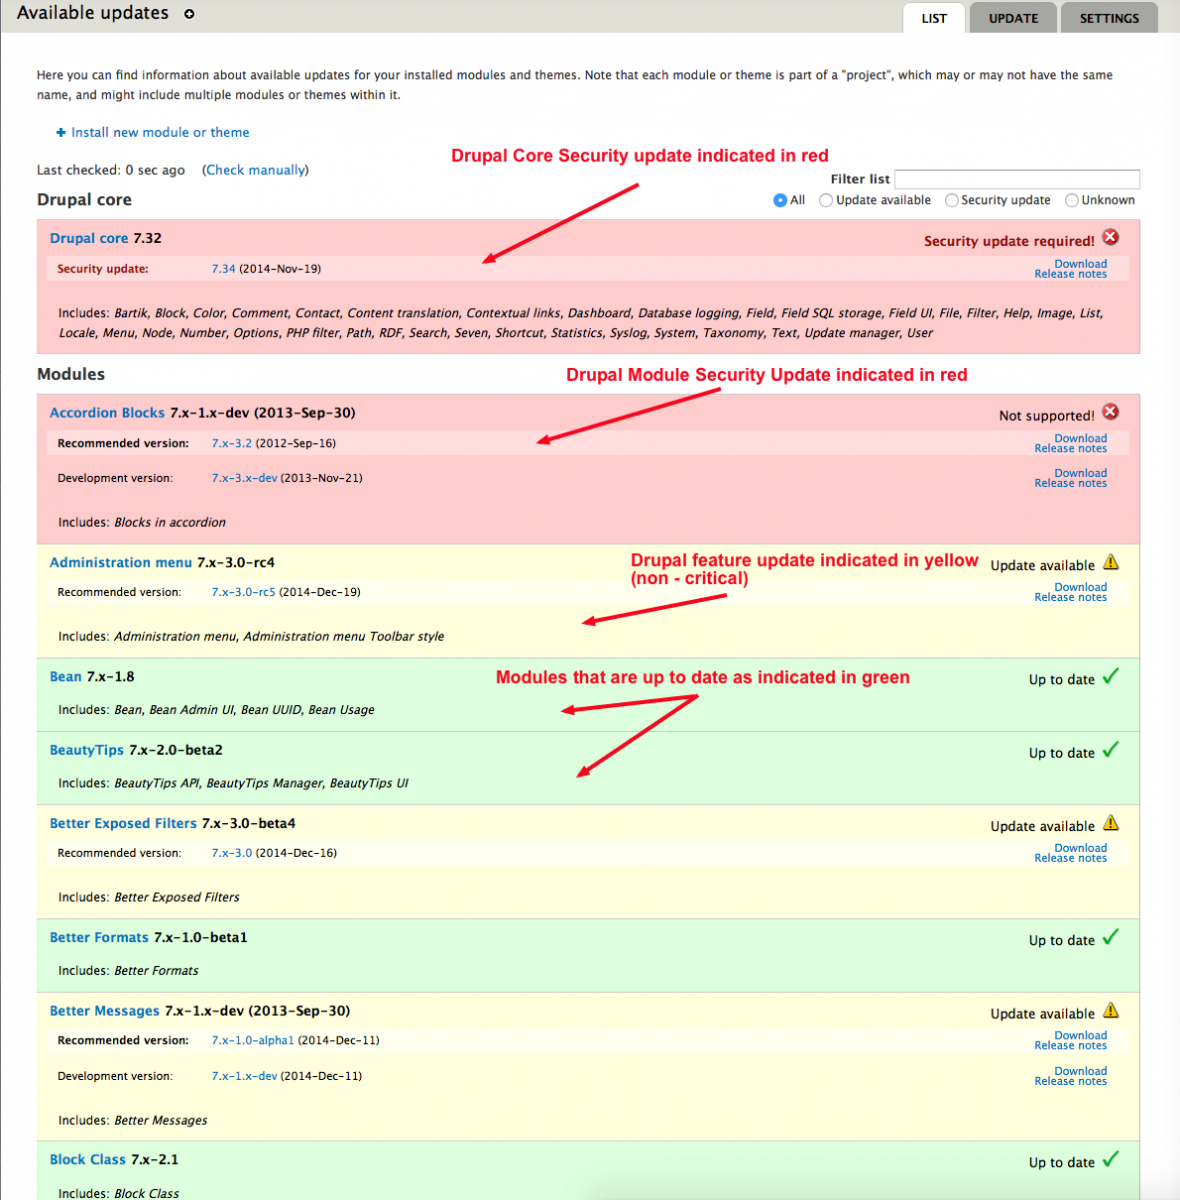1180x1200 pixels.
Task: View Release notes for Drupal core 7.34
Action: [x=1070, y=274]
